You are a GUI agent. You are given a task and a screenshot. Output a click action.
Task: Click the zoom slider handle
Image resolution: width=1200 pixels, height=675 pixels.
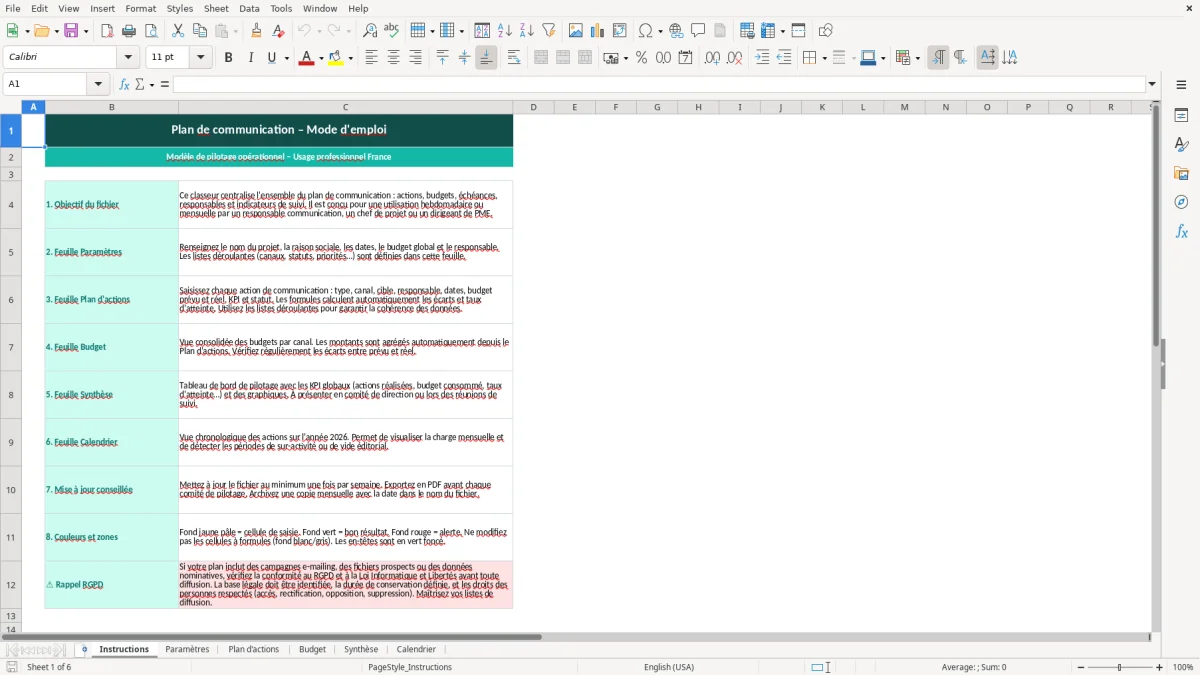(x=1120, y=667)
